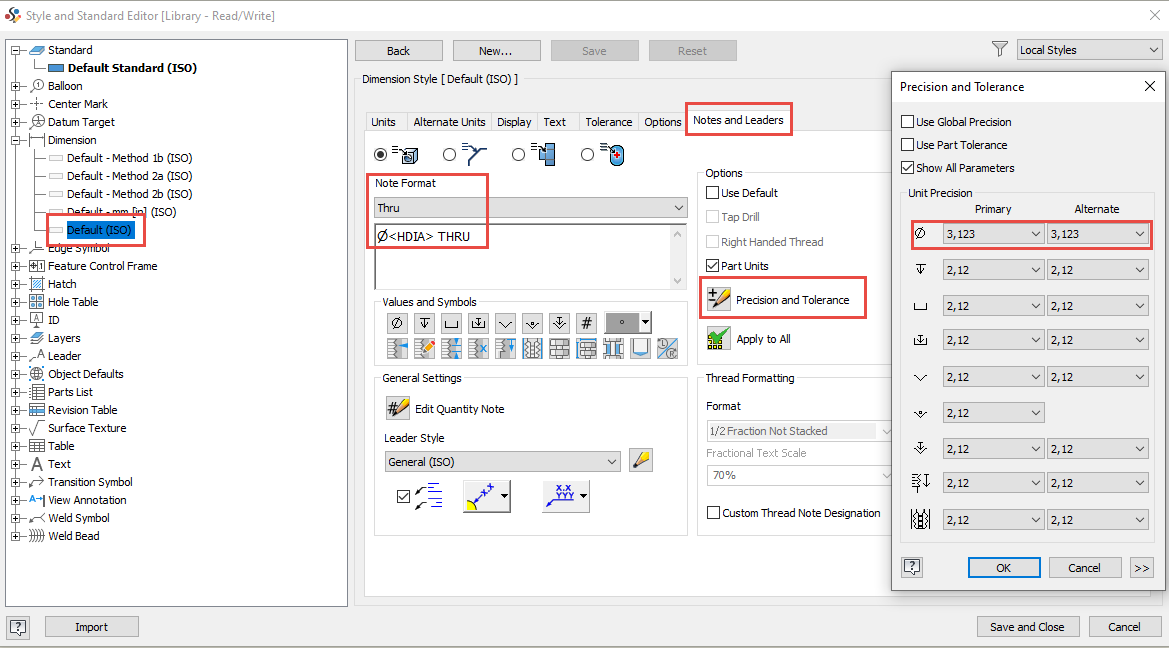
Task: Click the Precision and Tolerance icon button
Action: [719, 299]
